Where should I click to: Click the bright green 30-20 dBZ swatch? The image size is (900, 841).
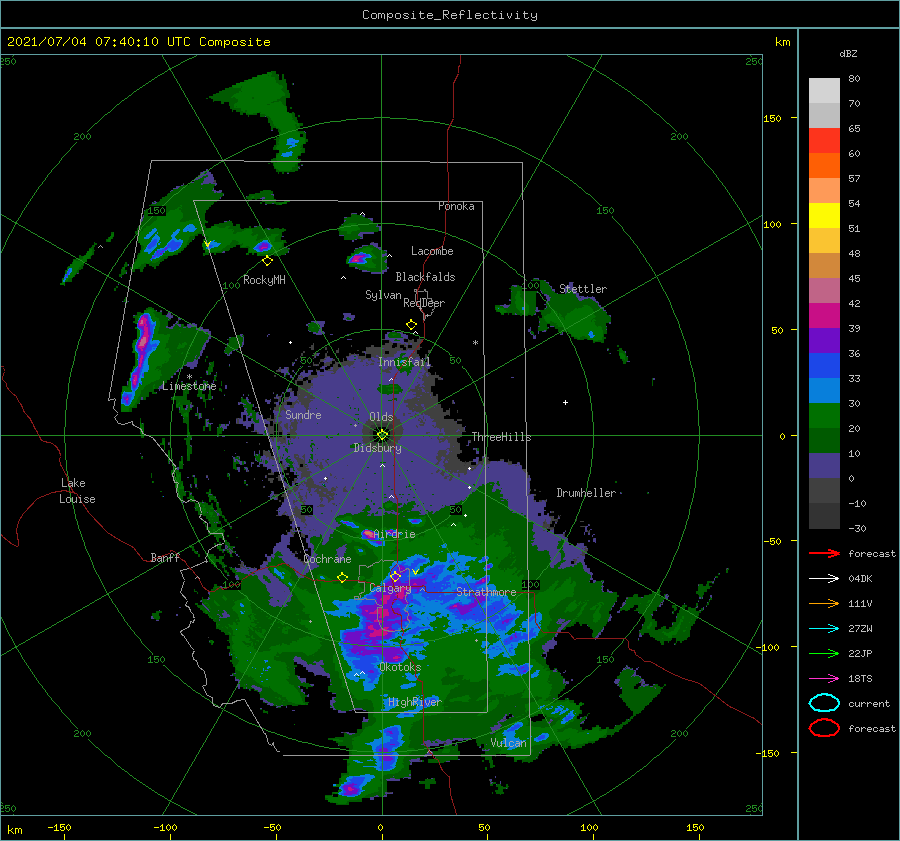824,416
